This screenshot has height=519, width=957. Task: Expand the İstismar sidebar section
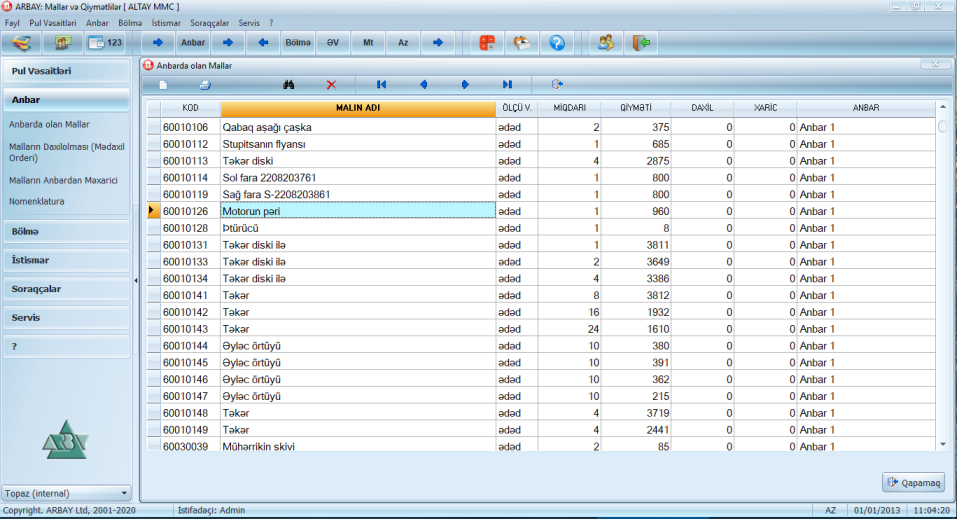pos(67,260)
